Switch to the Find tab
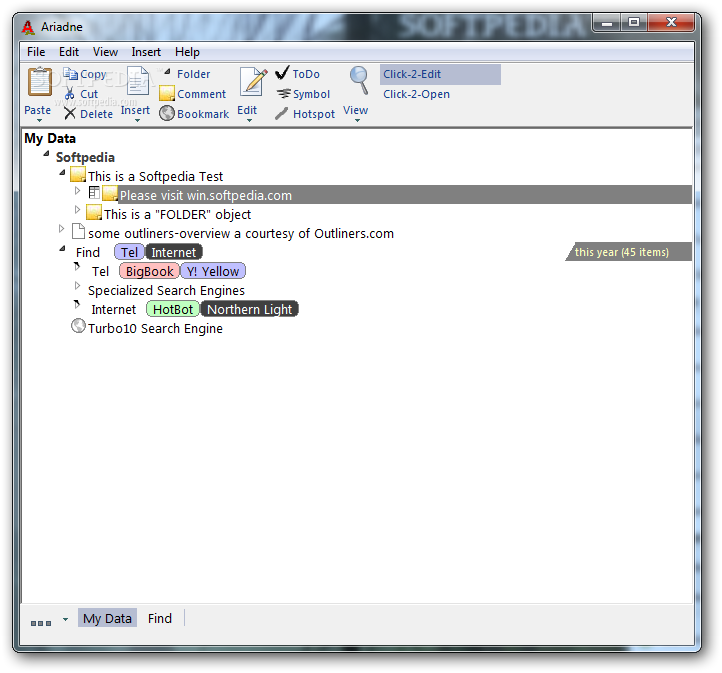The height and width of the screenshot is (673, 722). coord(160,618)
